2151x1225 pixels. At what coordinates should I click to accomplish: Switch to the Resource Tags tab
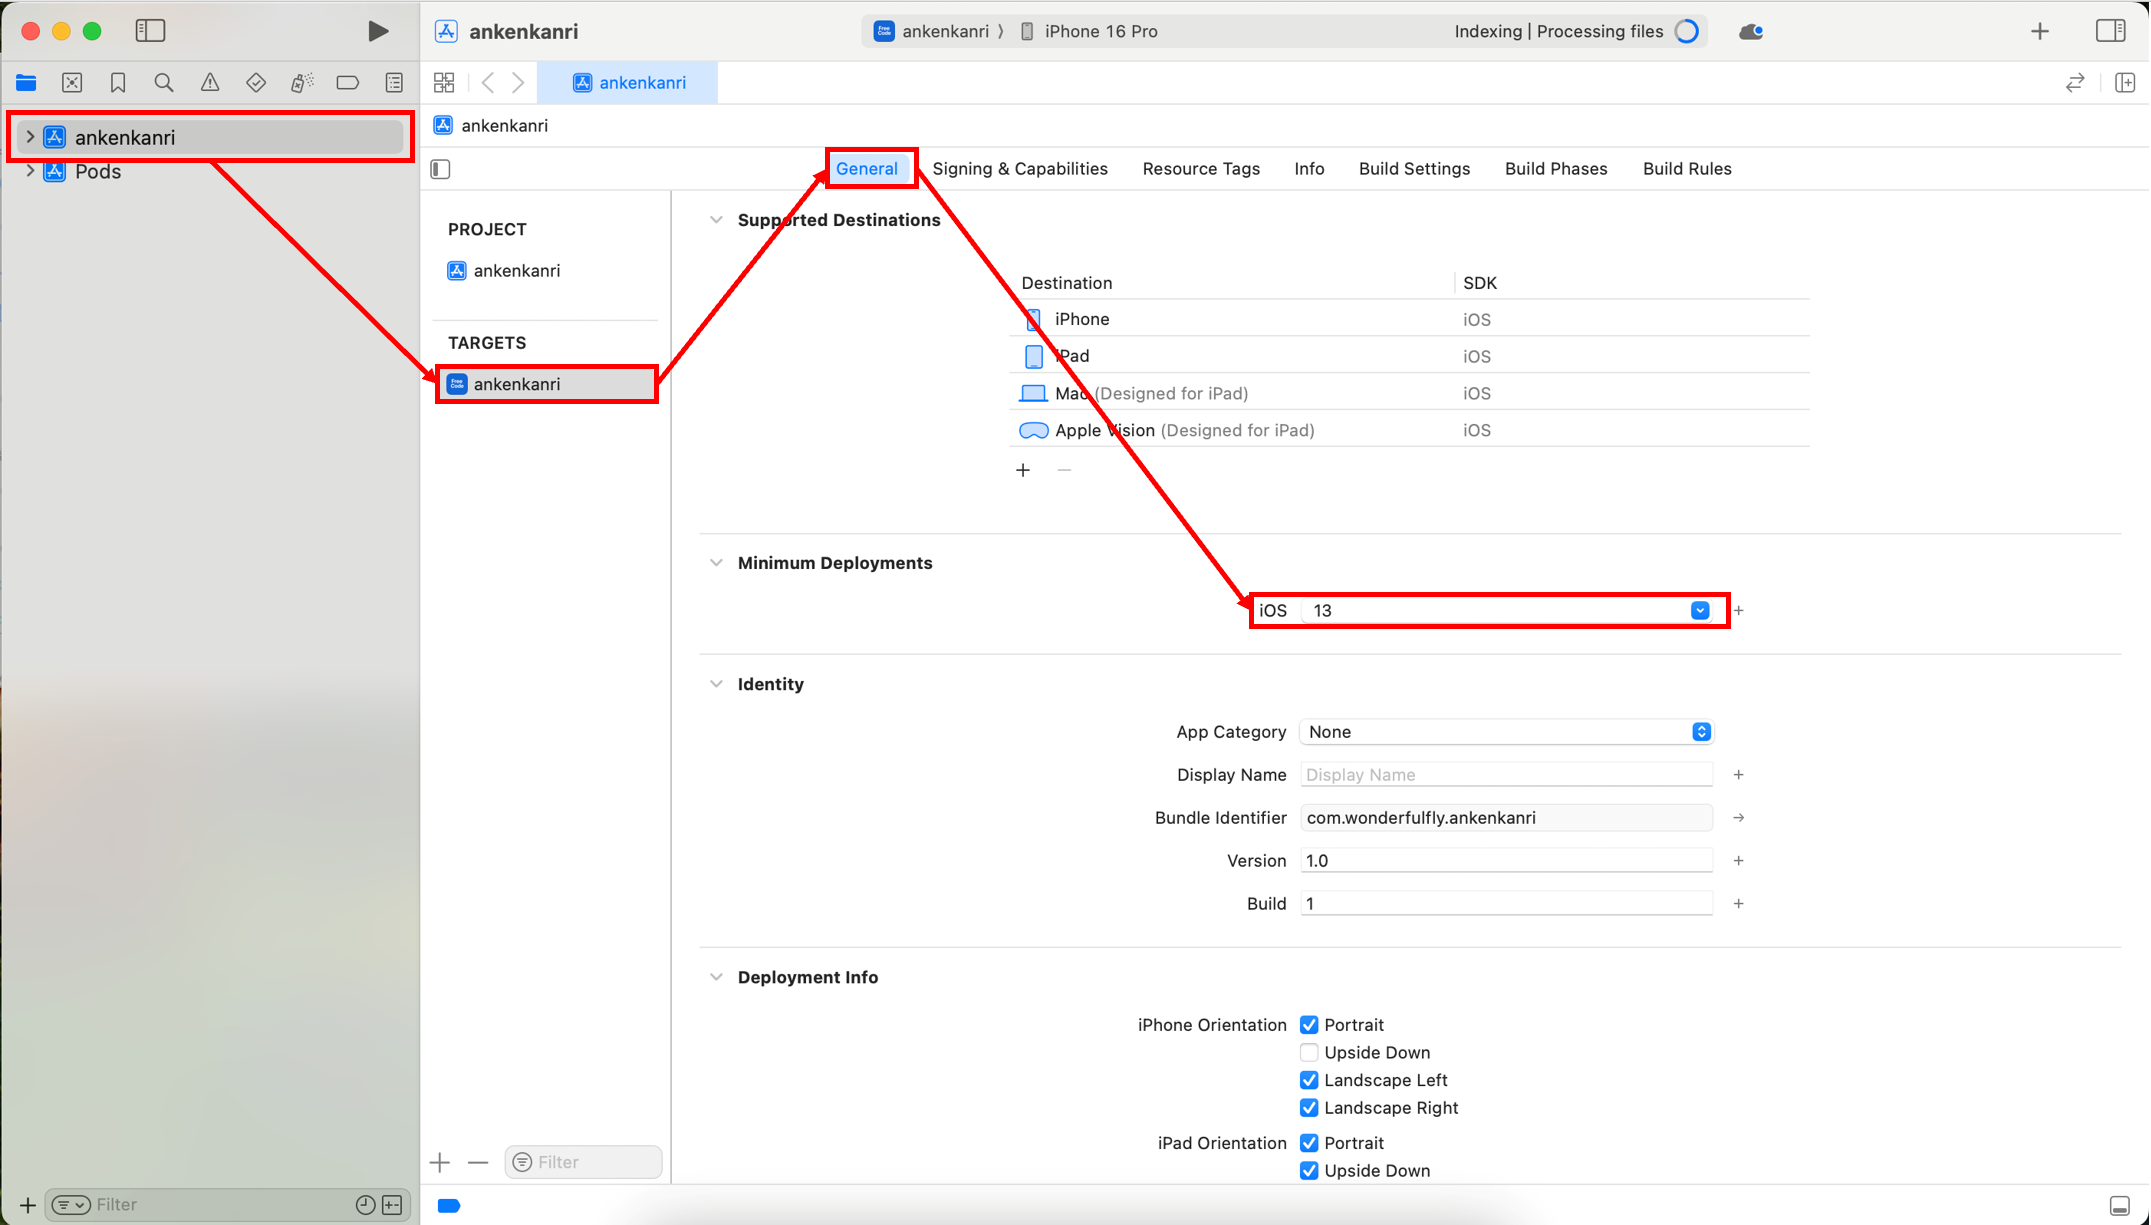tap(1201, 169)
